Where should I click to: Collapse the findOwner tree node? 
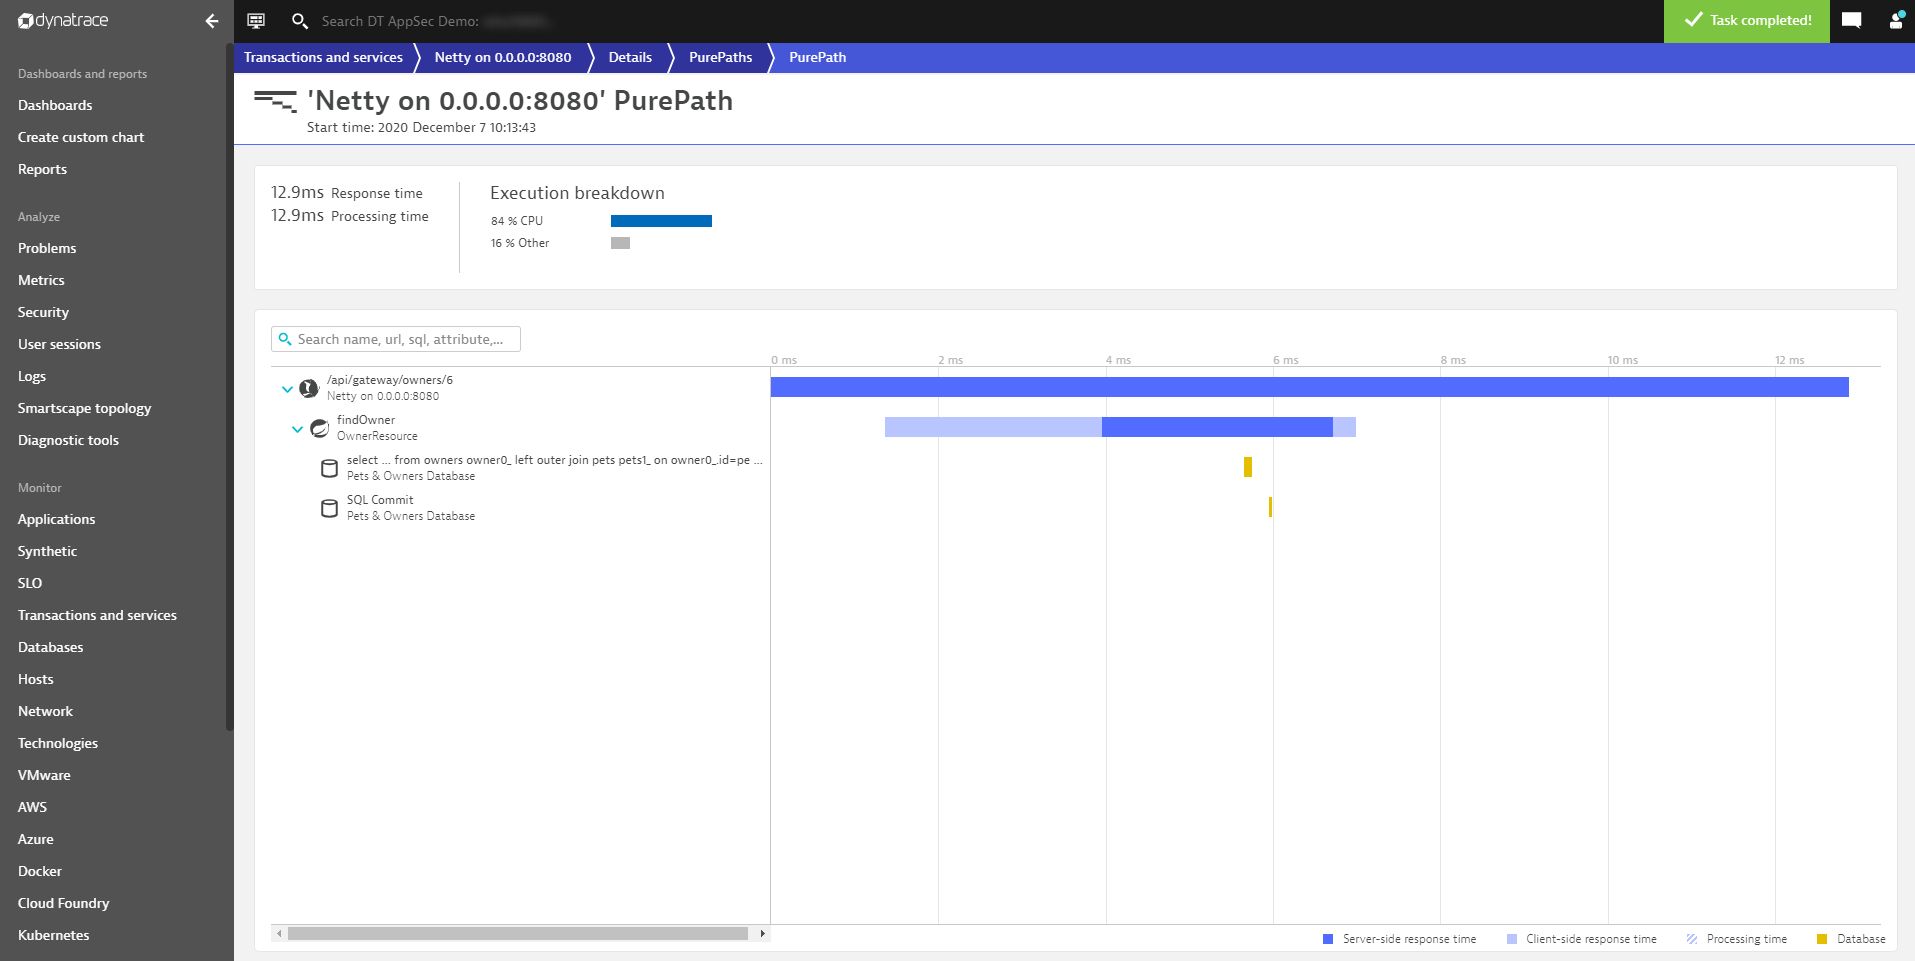pyautogui.click(x=298, y=429)
